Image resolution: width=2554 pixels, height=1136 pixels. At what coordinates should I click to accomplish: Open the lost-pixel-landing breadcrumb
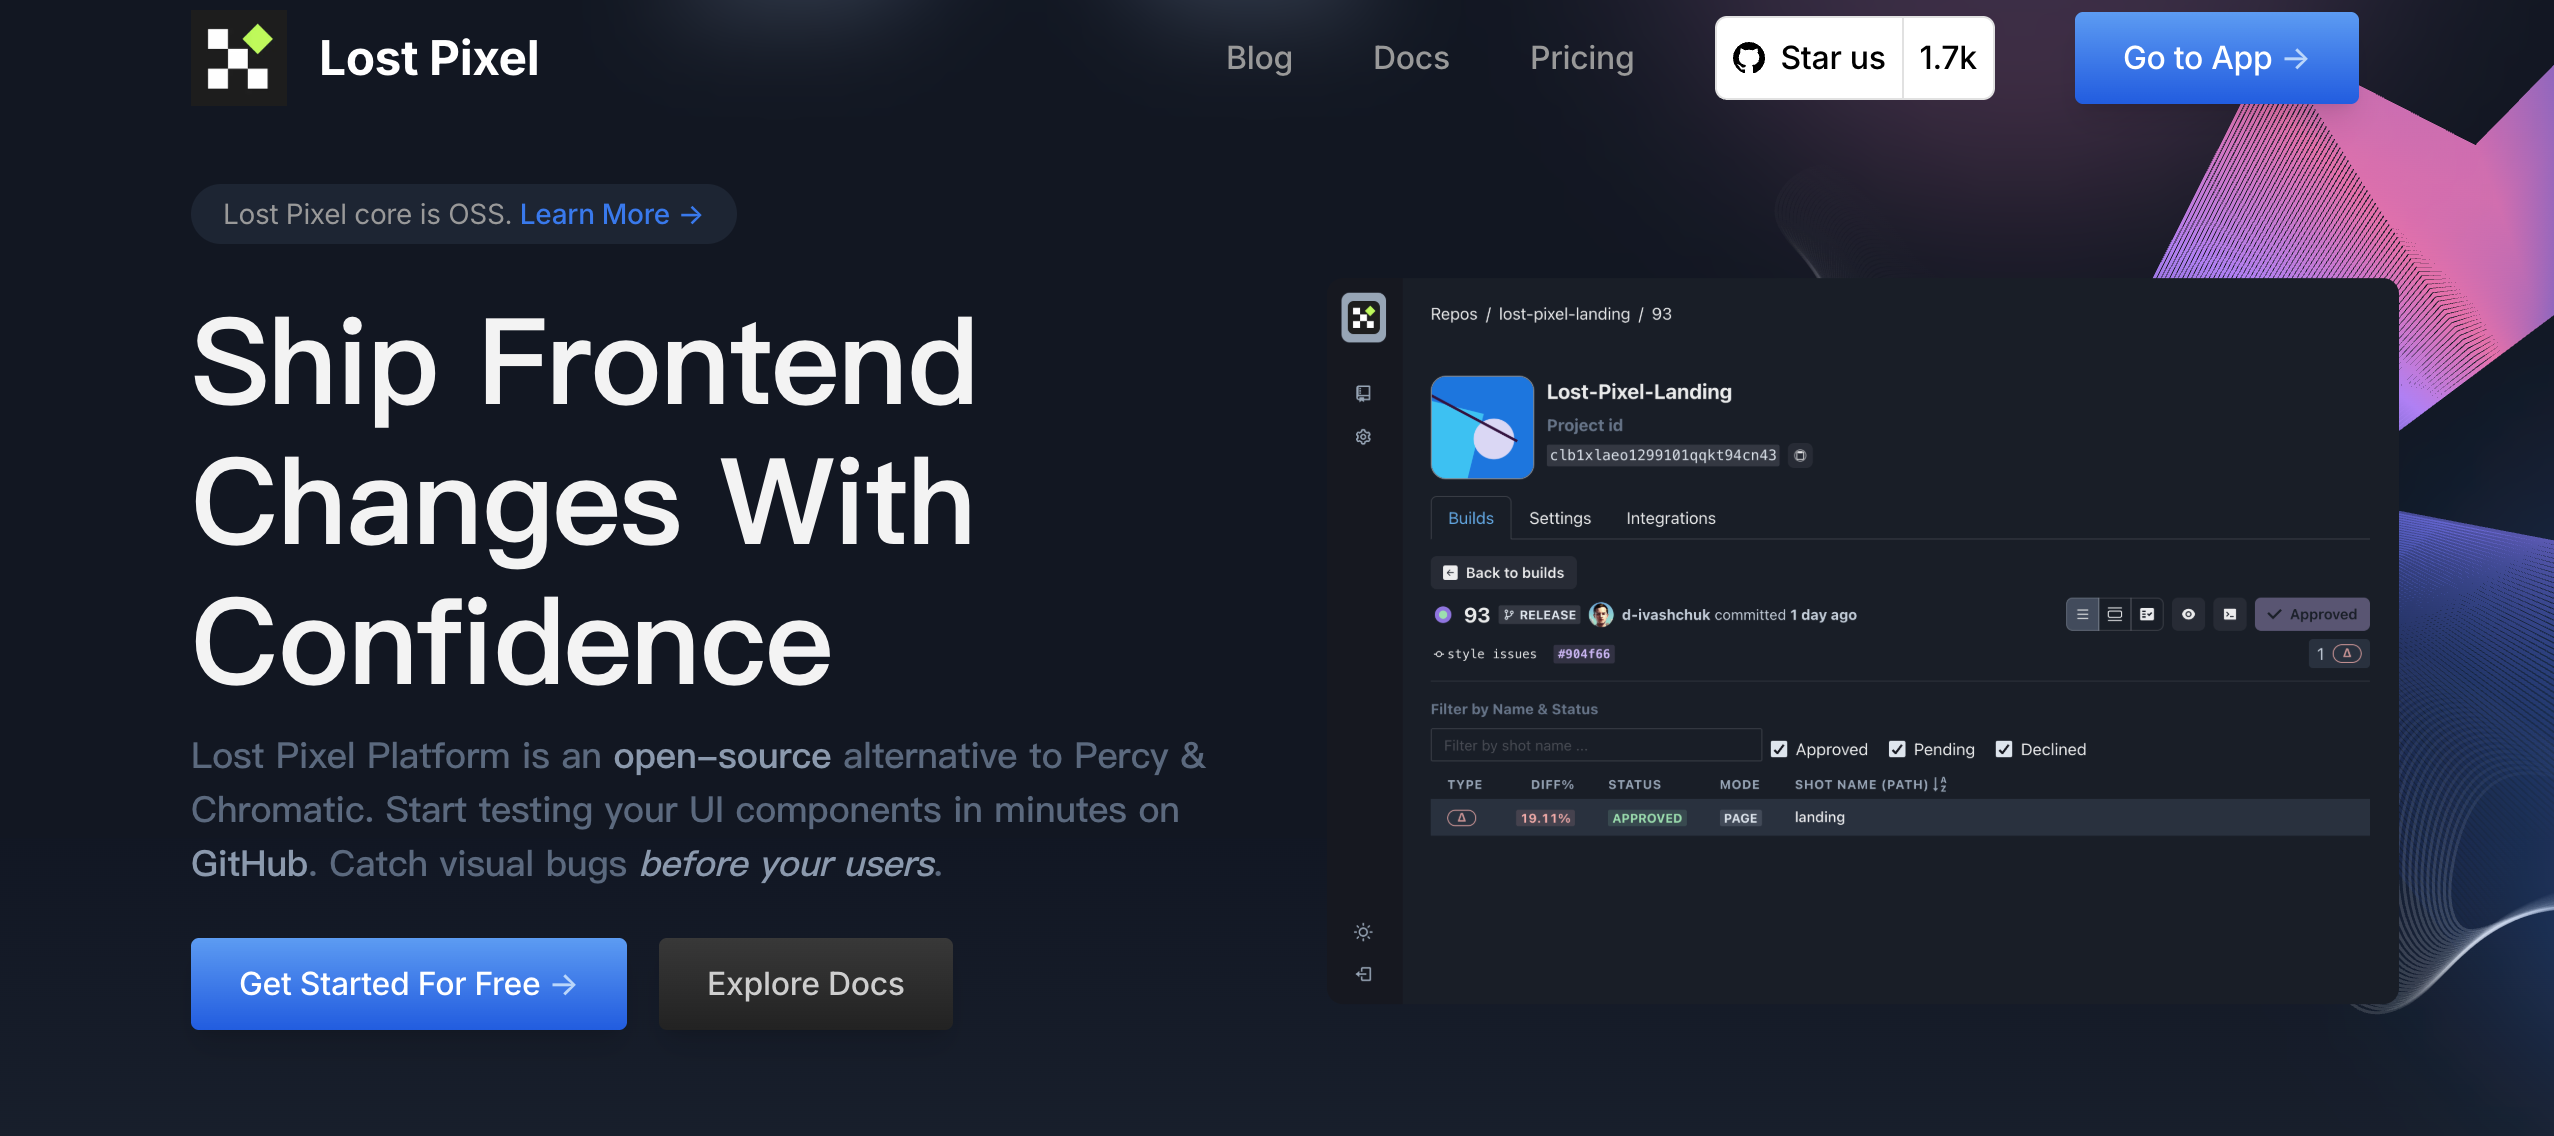[1564, 314]
